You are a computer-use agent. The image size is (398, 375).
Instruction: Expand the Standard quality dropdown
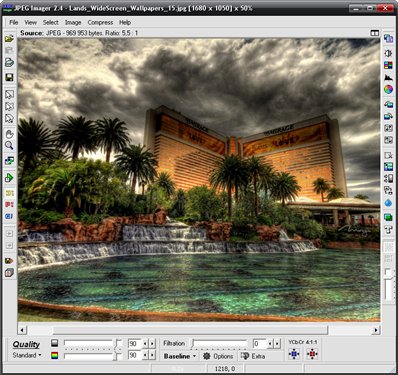tap(27, 355)
